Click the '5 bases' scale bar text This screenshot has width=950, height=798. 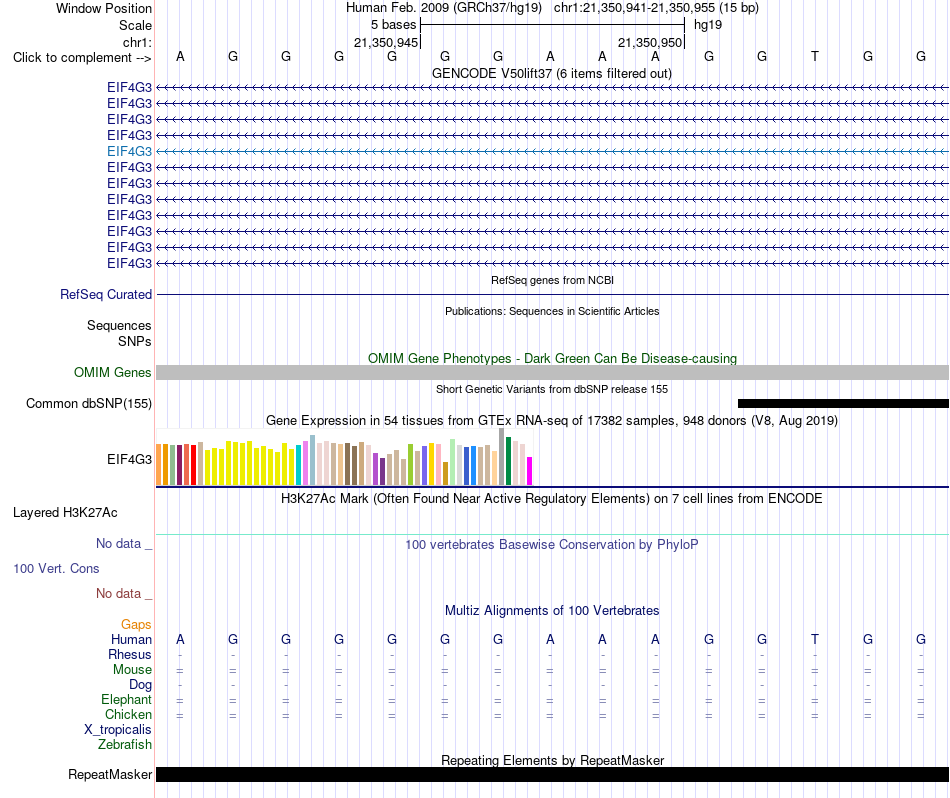[x=393, y=25]
